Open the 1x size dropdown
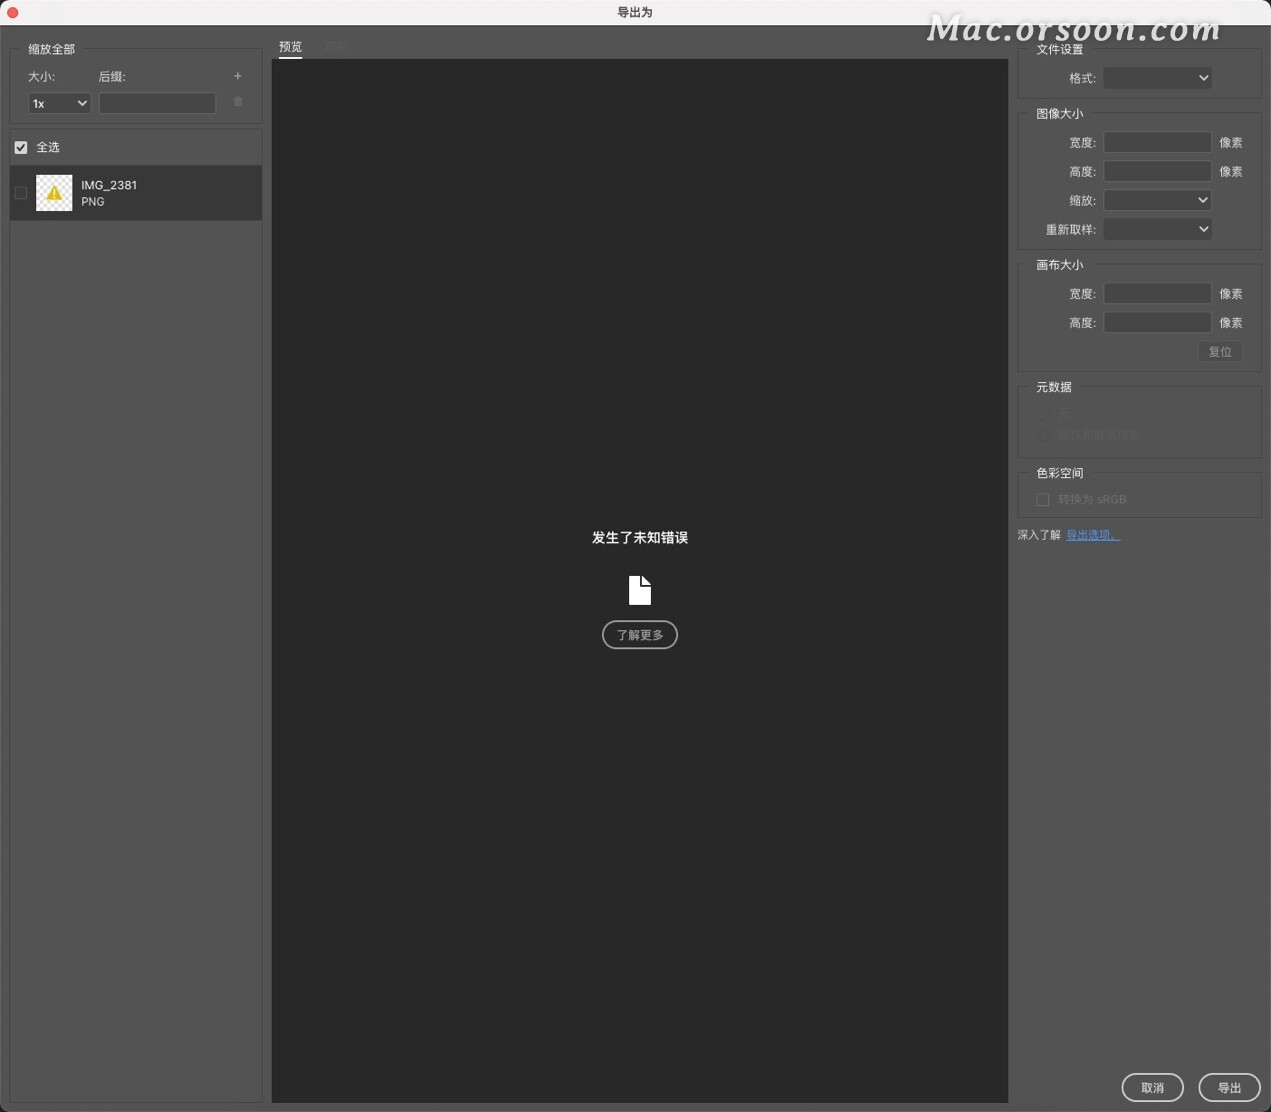The height and width of the screenshot is (1112, 1271). click(x=58, y=103)
